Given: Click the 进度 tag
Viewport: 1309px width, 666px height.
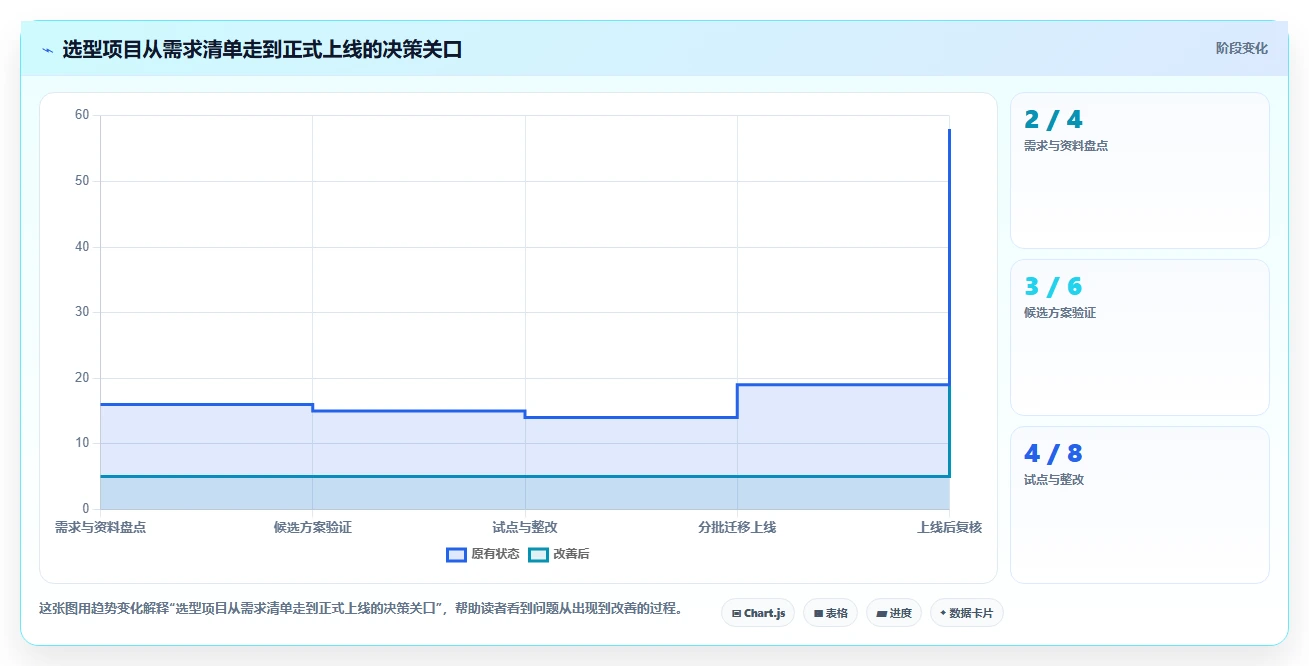Looking at the screenshot, I should click(x=894, y=613).
